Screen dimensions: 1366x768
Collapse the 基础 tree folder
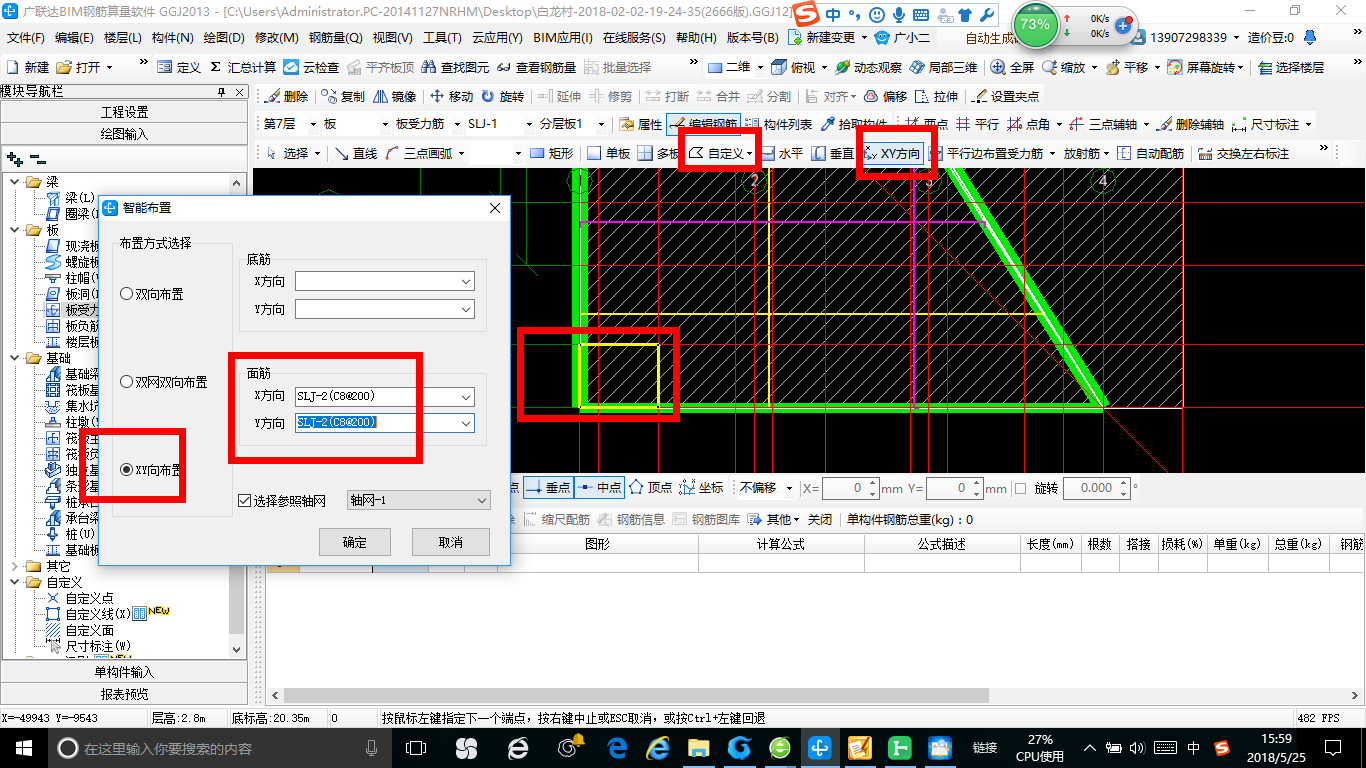pos(15,358)
